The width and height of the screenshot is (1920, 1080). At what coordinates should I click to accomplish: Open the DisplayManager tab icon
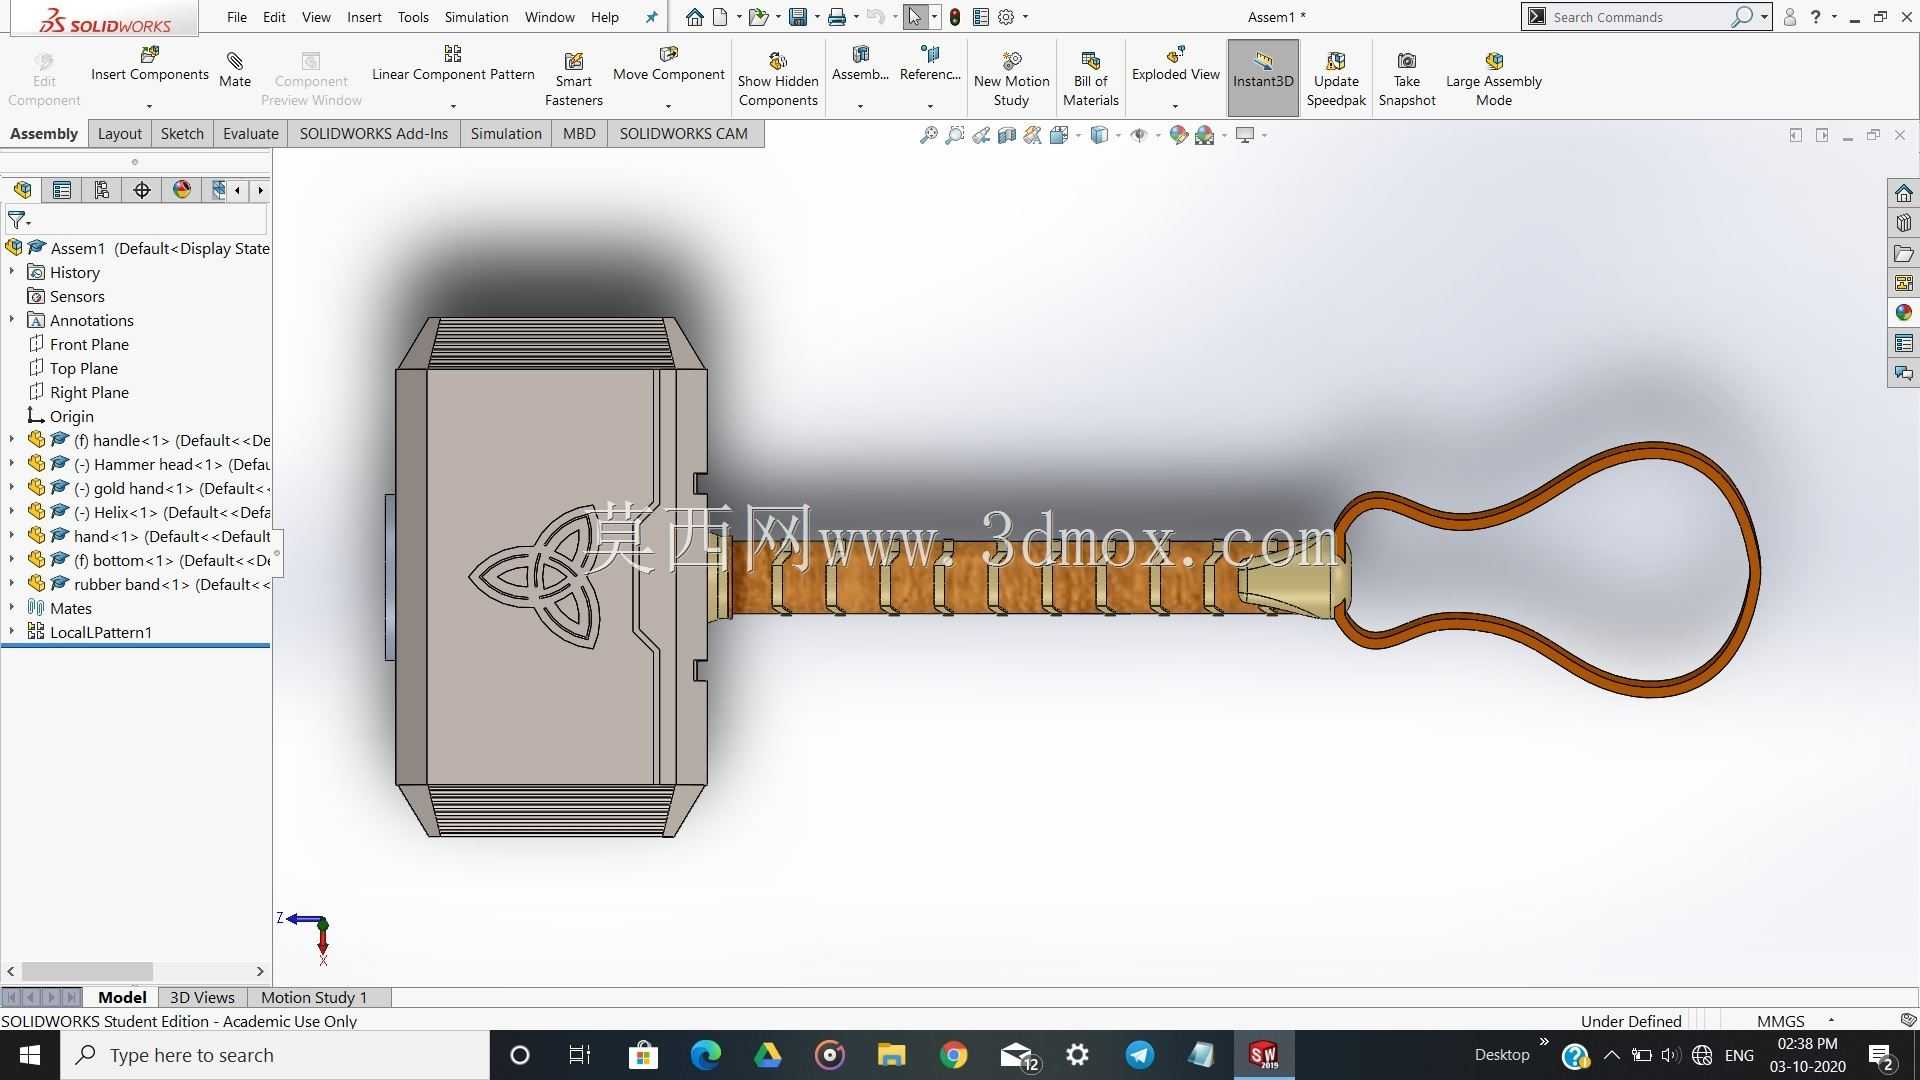click(x=182, y=190)
